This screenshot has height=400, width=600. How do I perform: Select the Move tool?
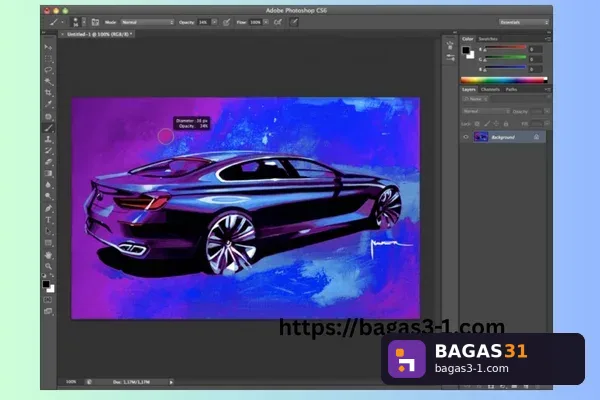[x=48, y=47]
